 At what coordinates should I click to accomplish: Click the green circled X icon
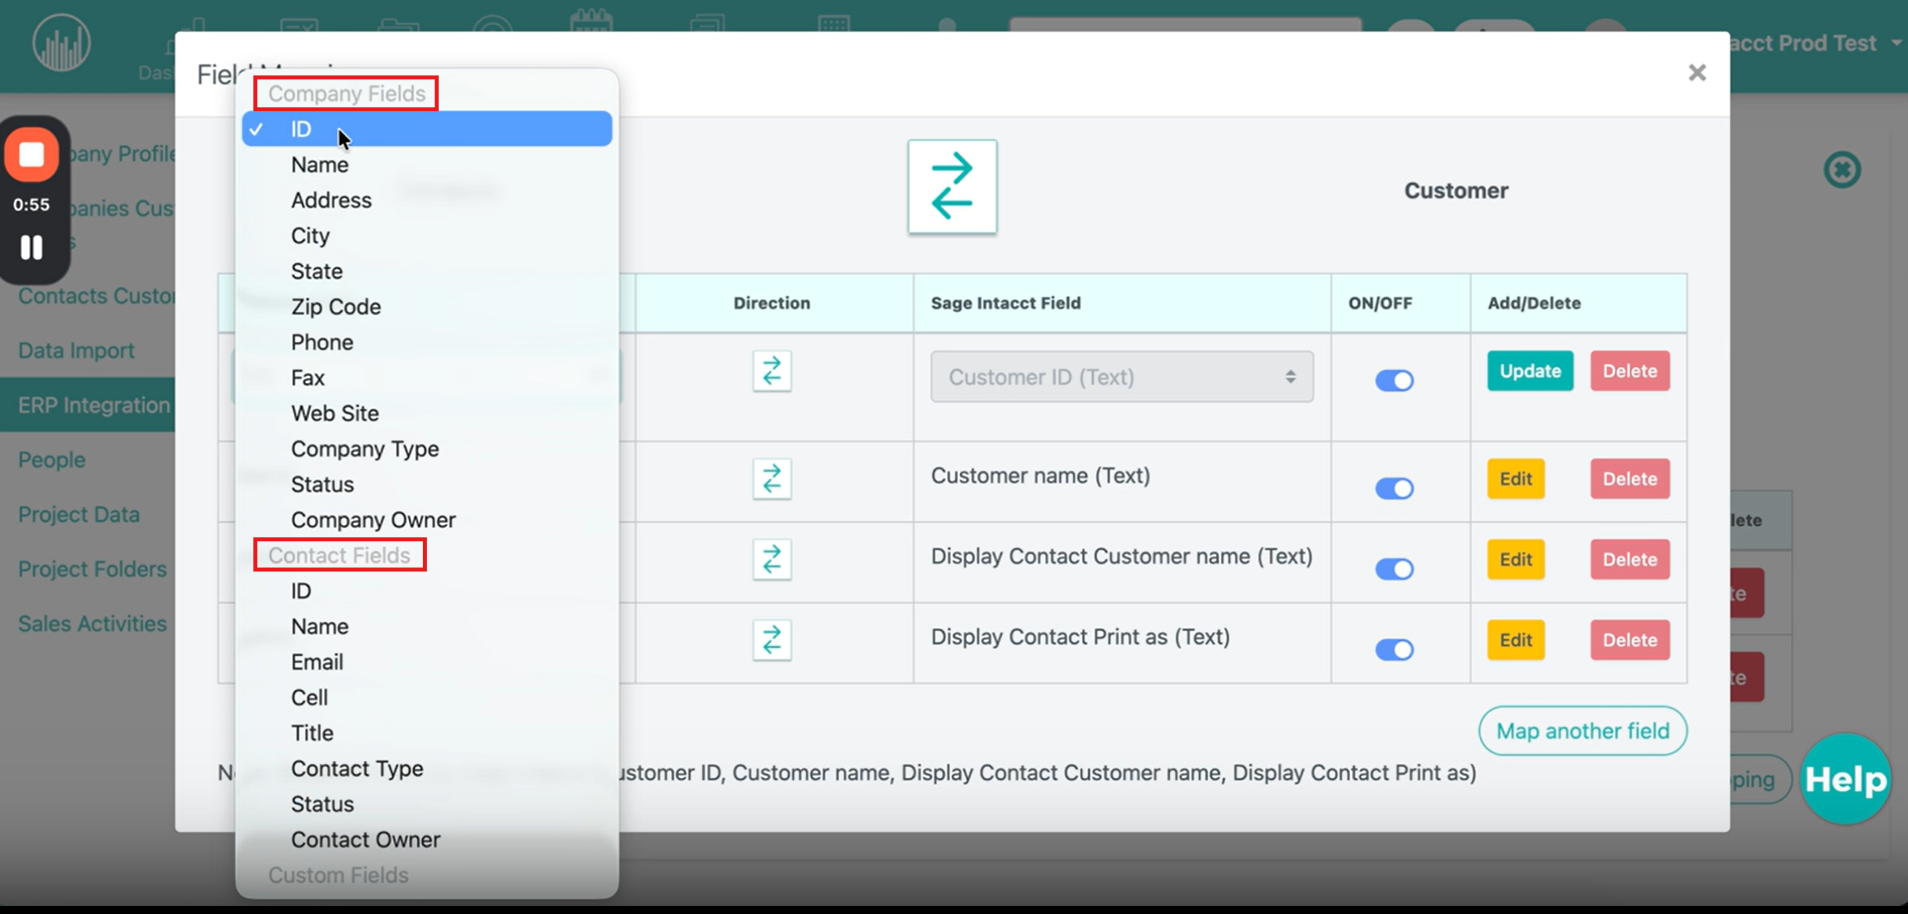pyautogui.click(x=1841, y=170)
